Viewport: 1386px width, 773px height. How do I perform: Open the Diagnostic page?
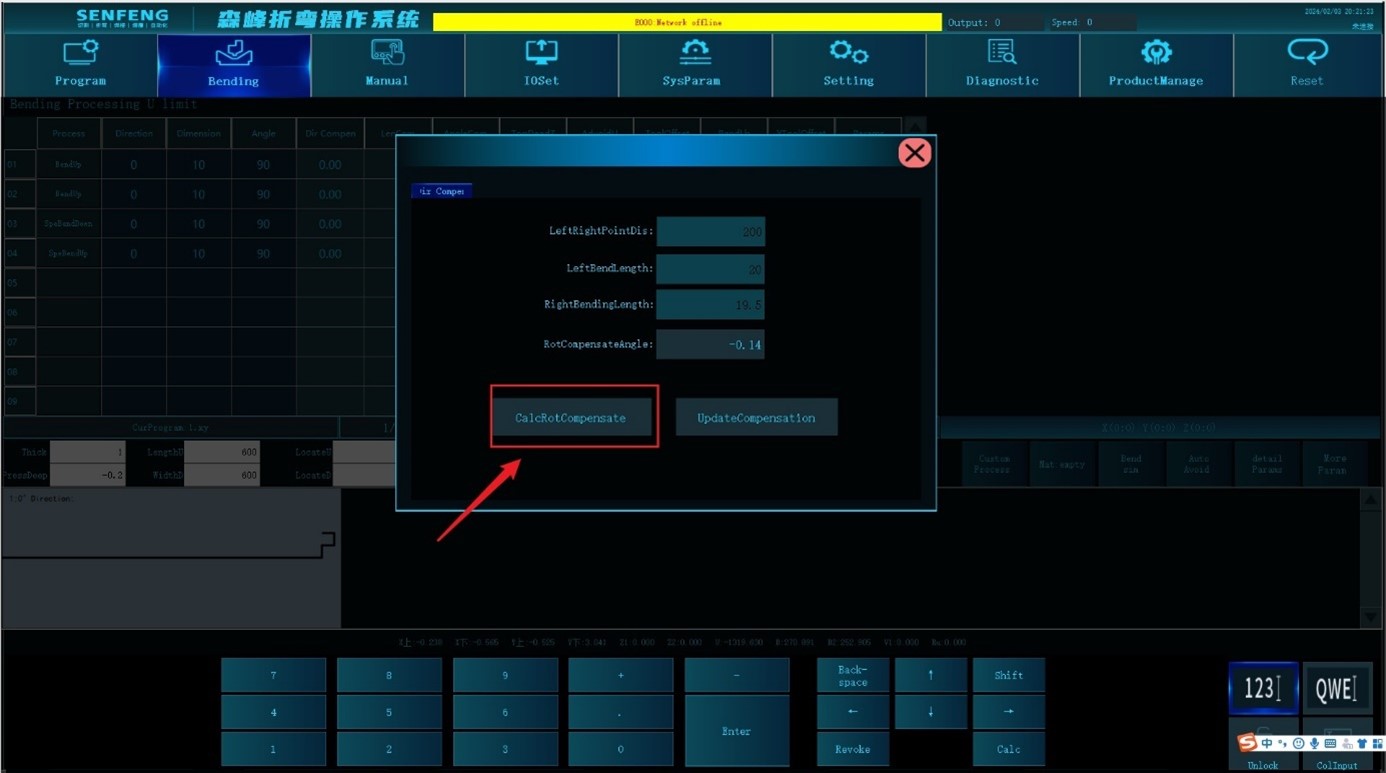pyautogui.click(x=1002, y=65)
